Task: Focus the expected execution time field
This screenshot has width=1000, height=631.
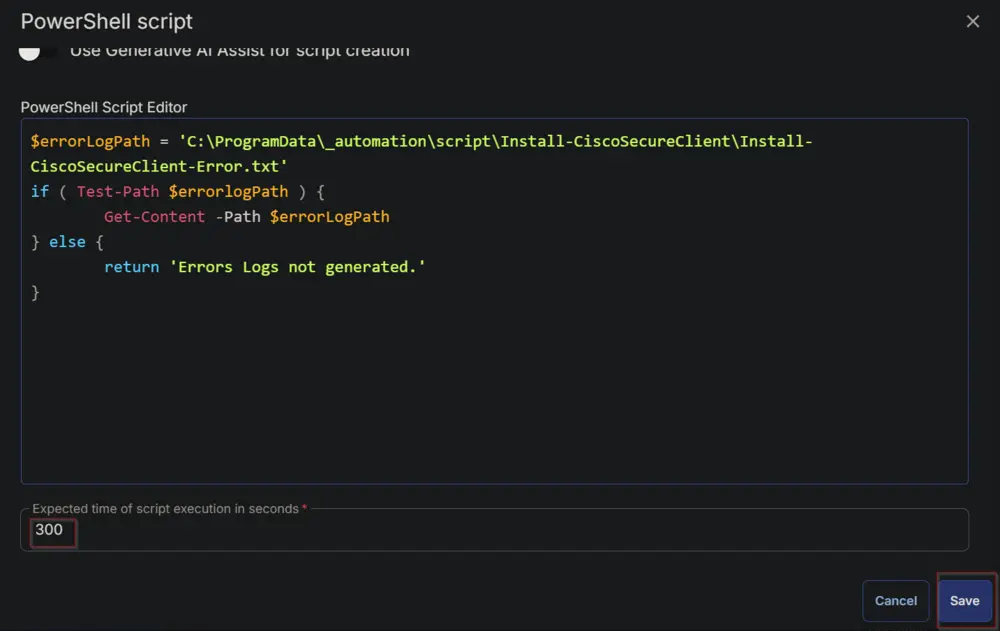Action: (x=494, y=530)
